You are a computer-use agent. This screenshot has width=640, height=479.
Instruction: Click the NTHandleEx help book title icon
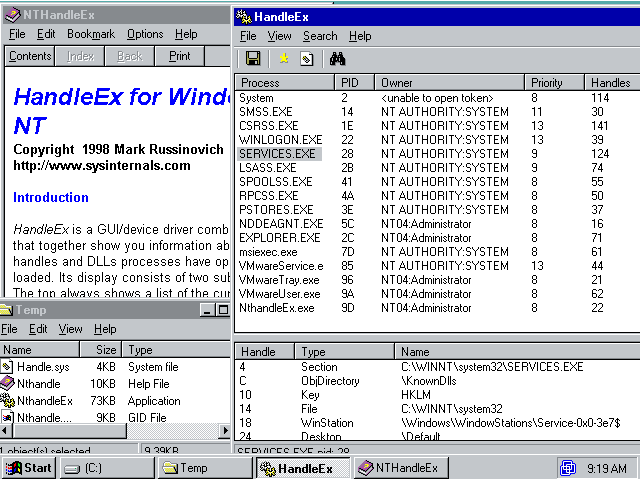pyautogui.click(x=13, y=15)
